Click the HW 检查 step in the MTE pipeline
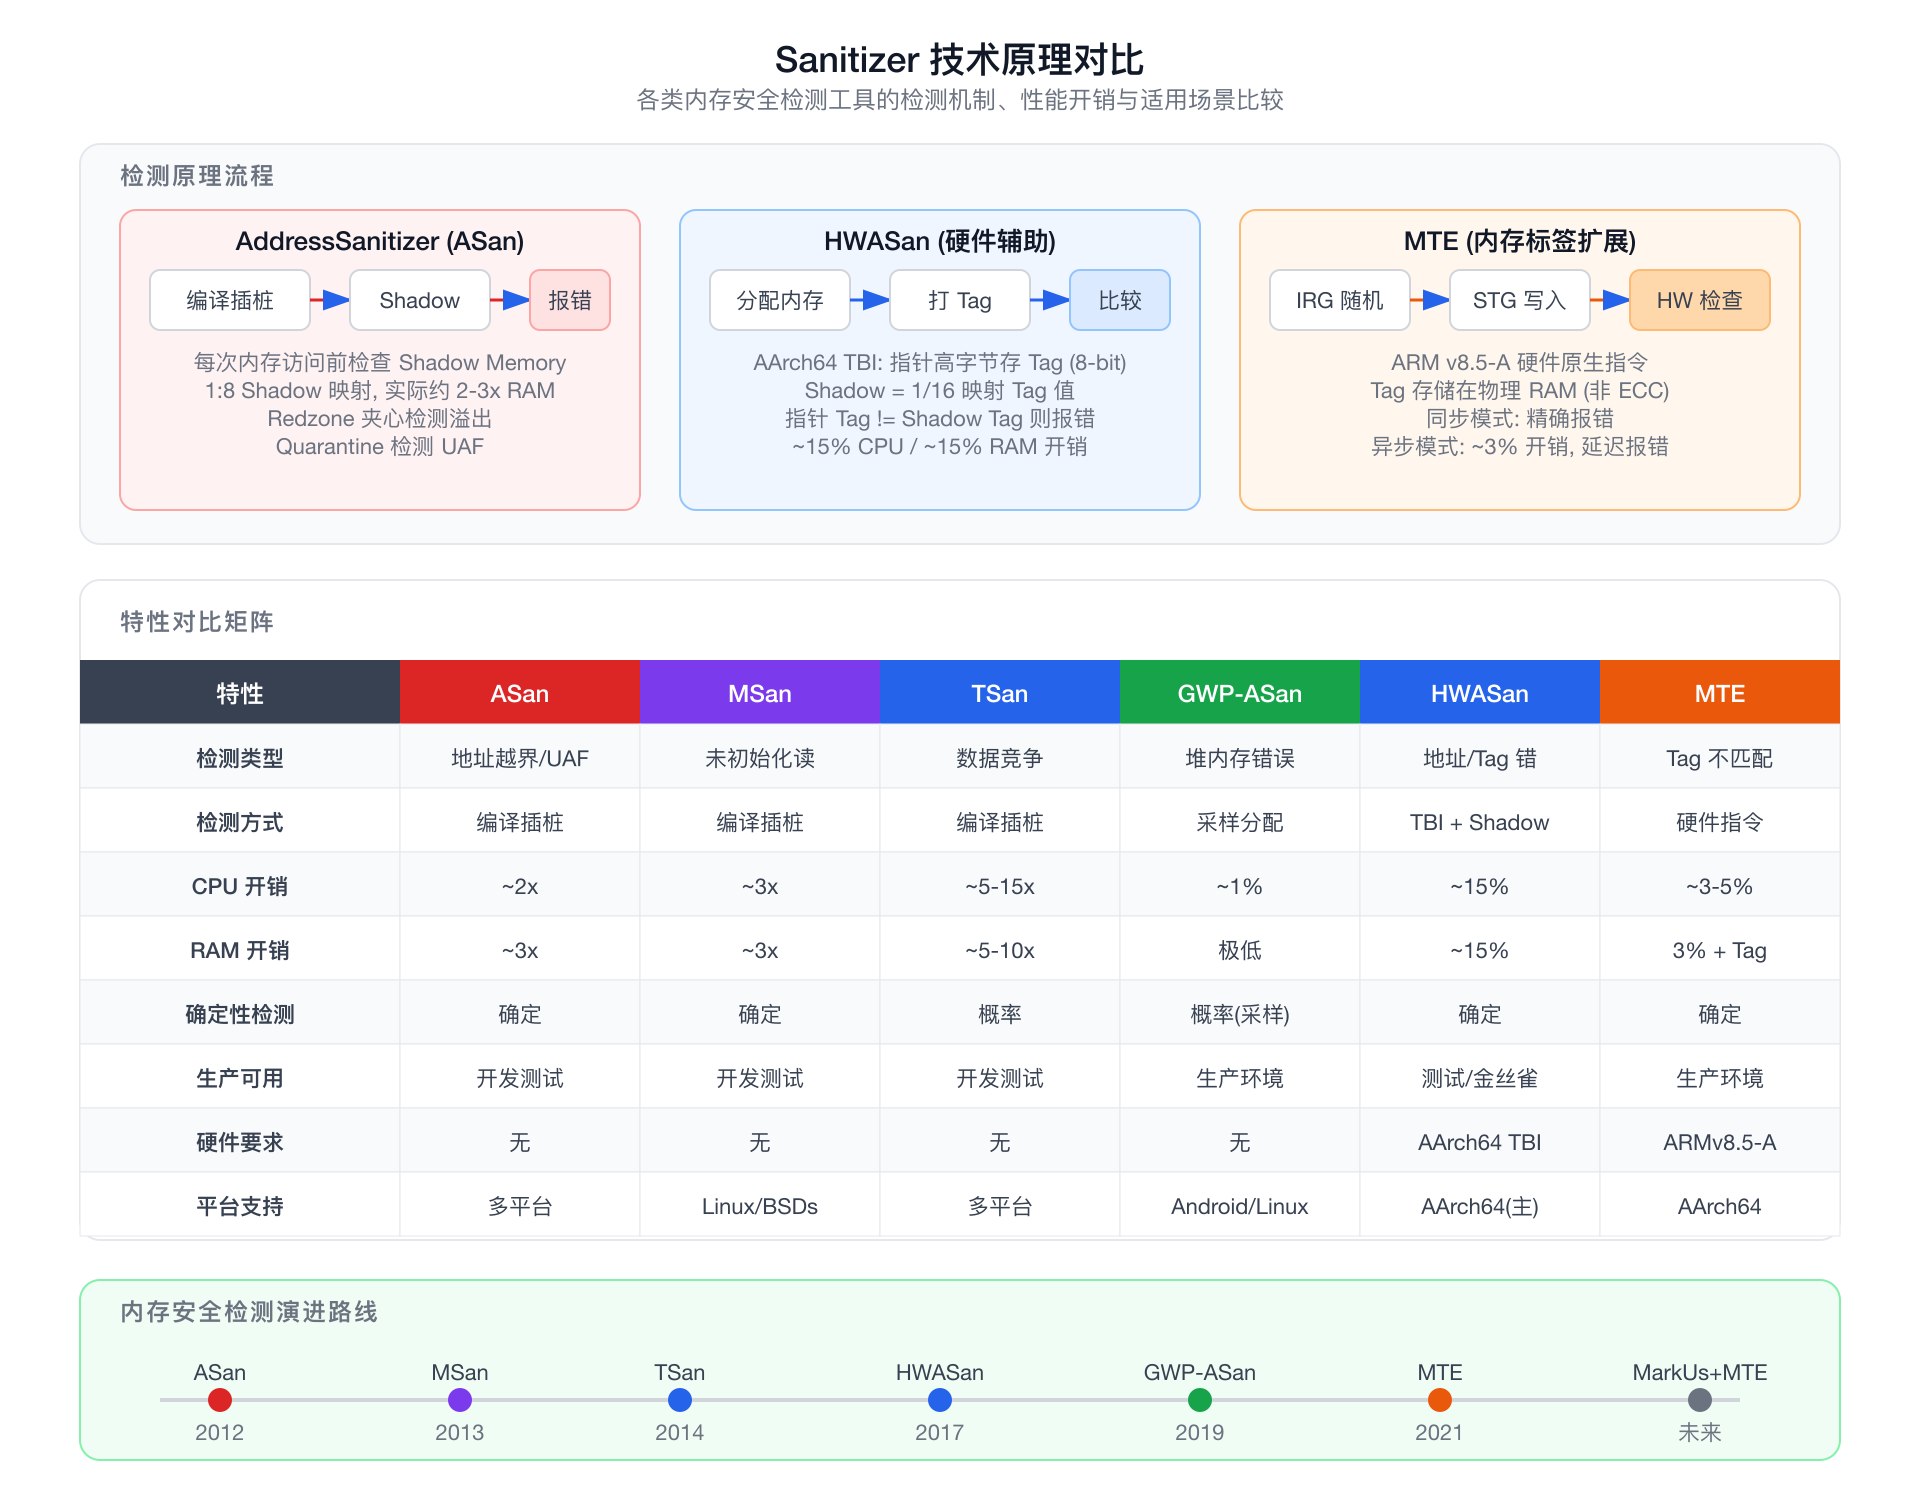Viewport: 1920px width, 1500px height. (1700, 299)
